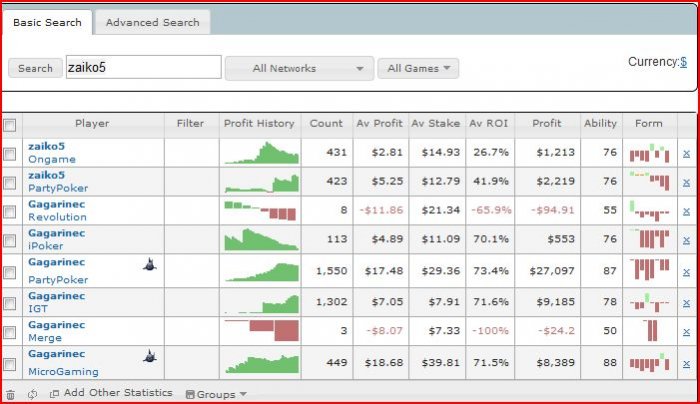Sort by Av ROI column header
700x404 pixels.
click(489, 124)
